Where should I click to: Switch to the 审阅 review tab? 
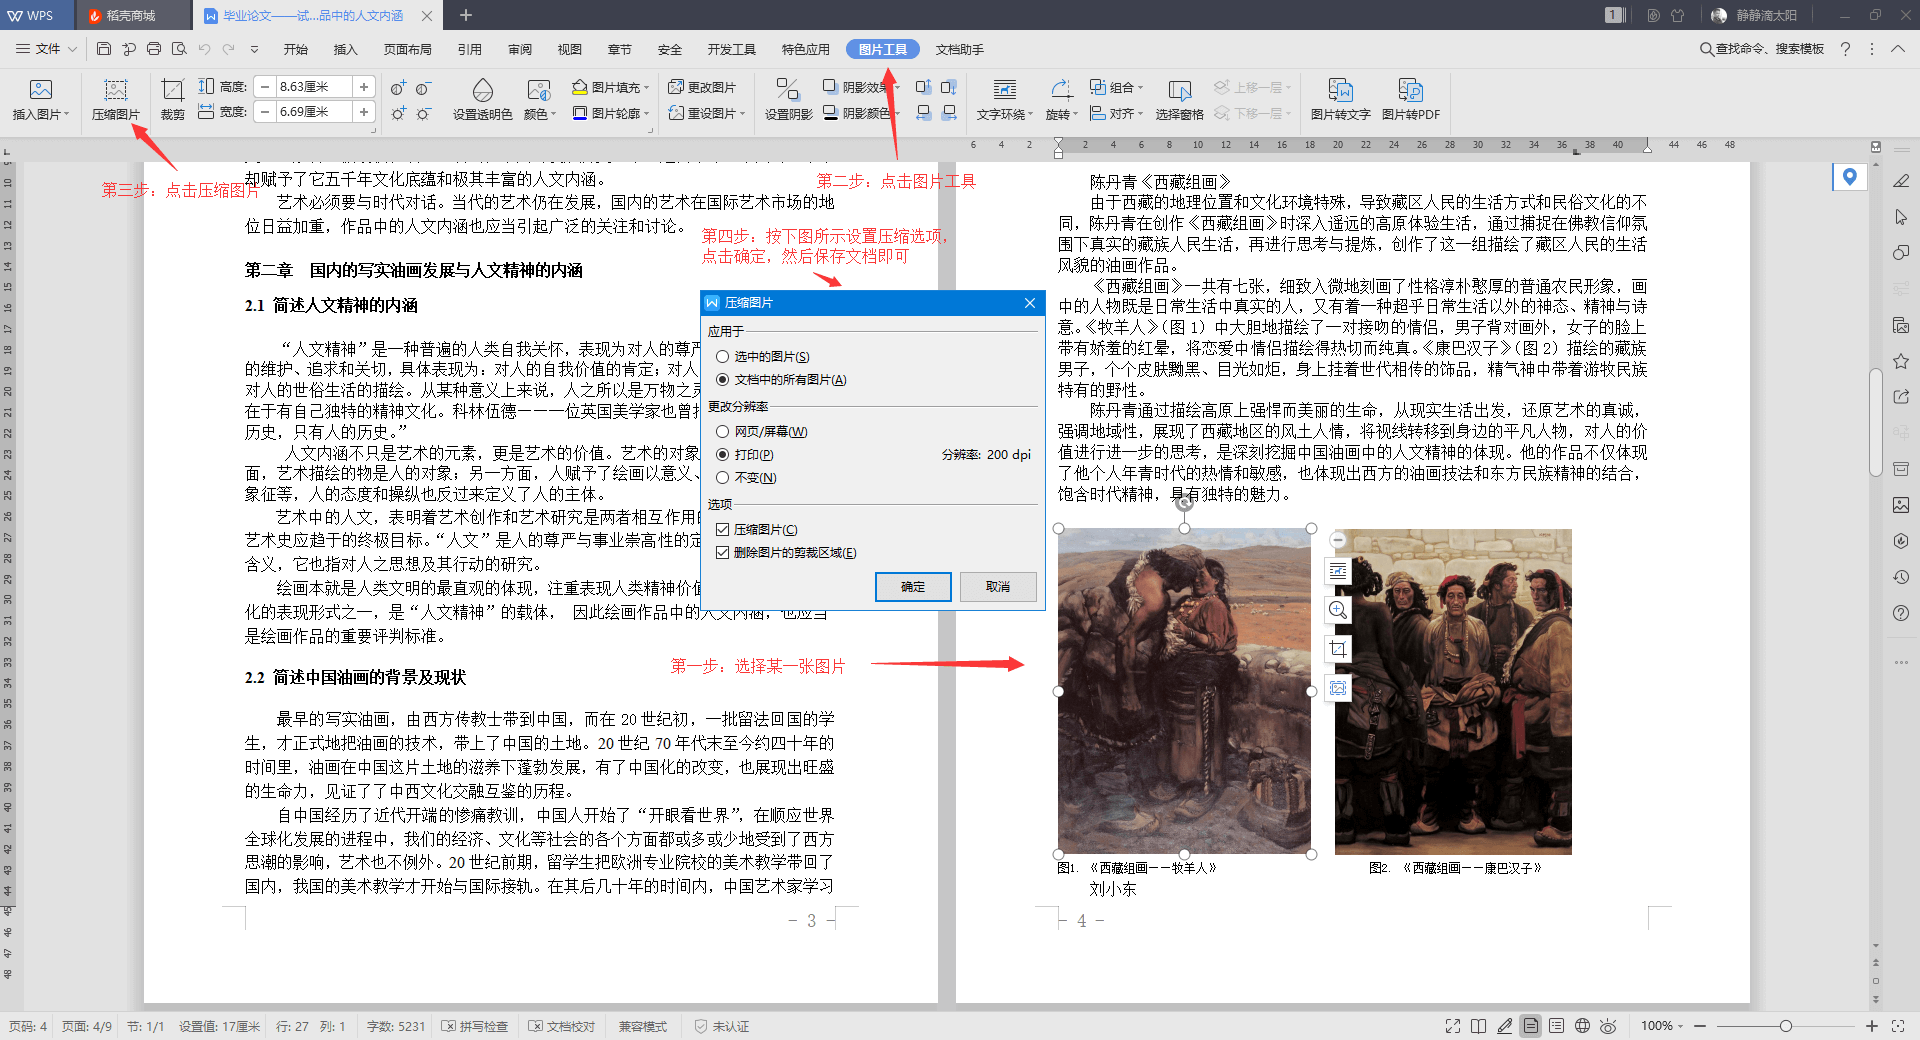(x=520, y=49)
